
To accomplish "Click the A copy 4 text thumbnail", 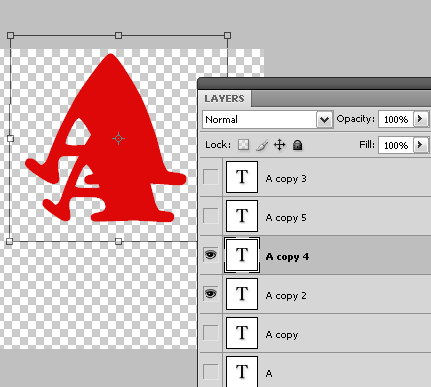I will [x=242, y=255].
